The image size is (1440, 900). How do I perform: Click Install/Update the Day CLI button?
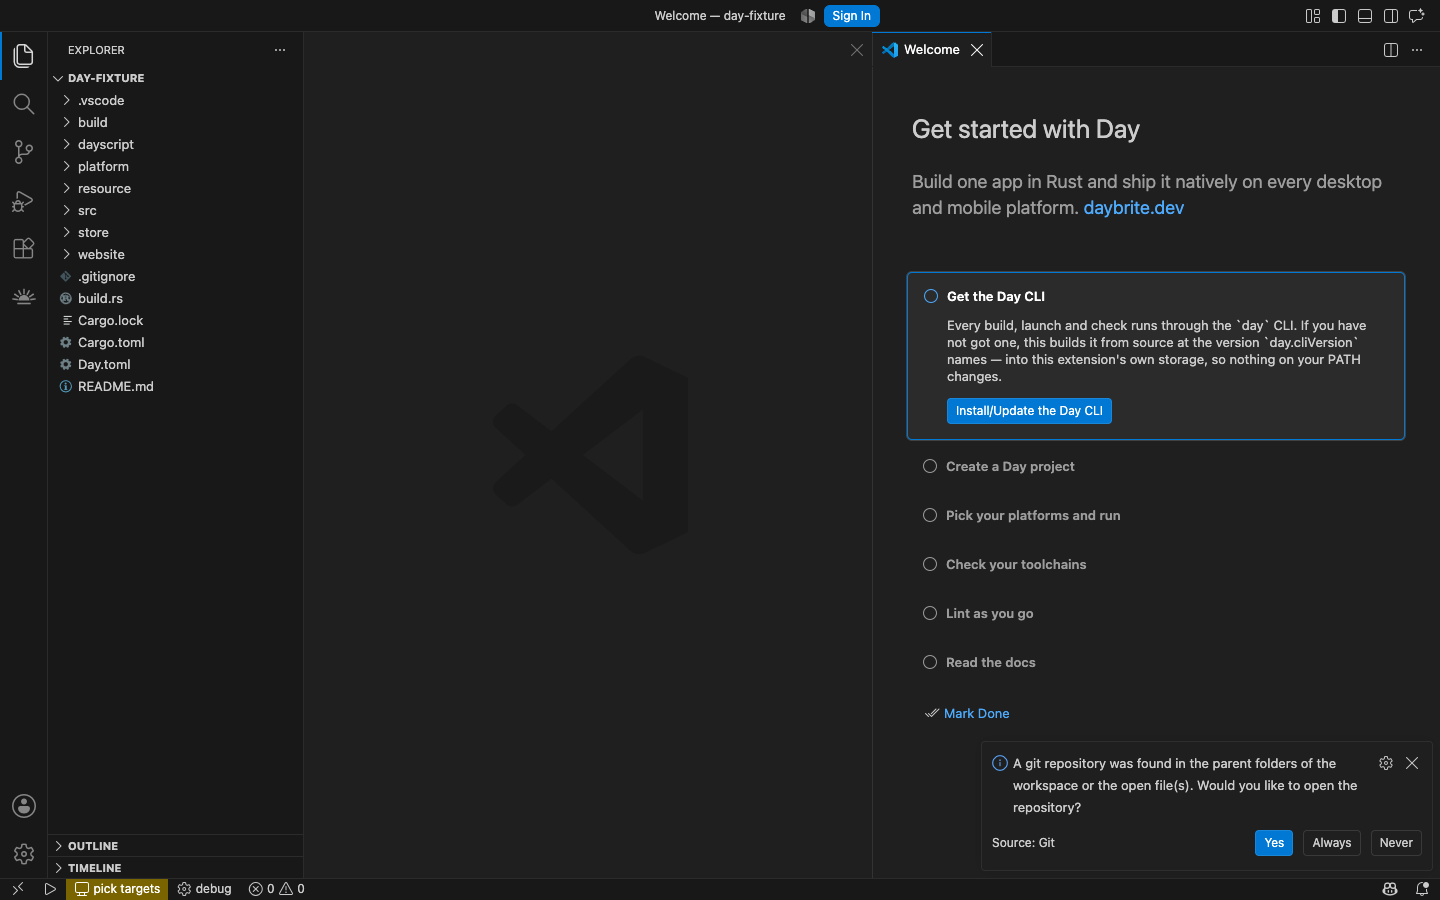1029,411
